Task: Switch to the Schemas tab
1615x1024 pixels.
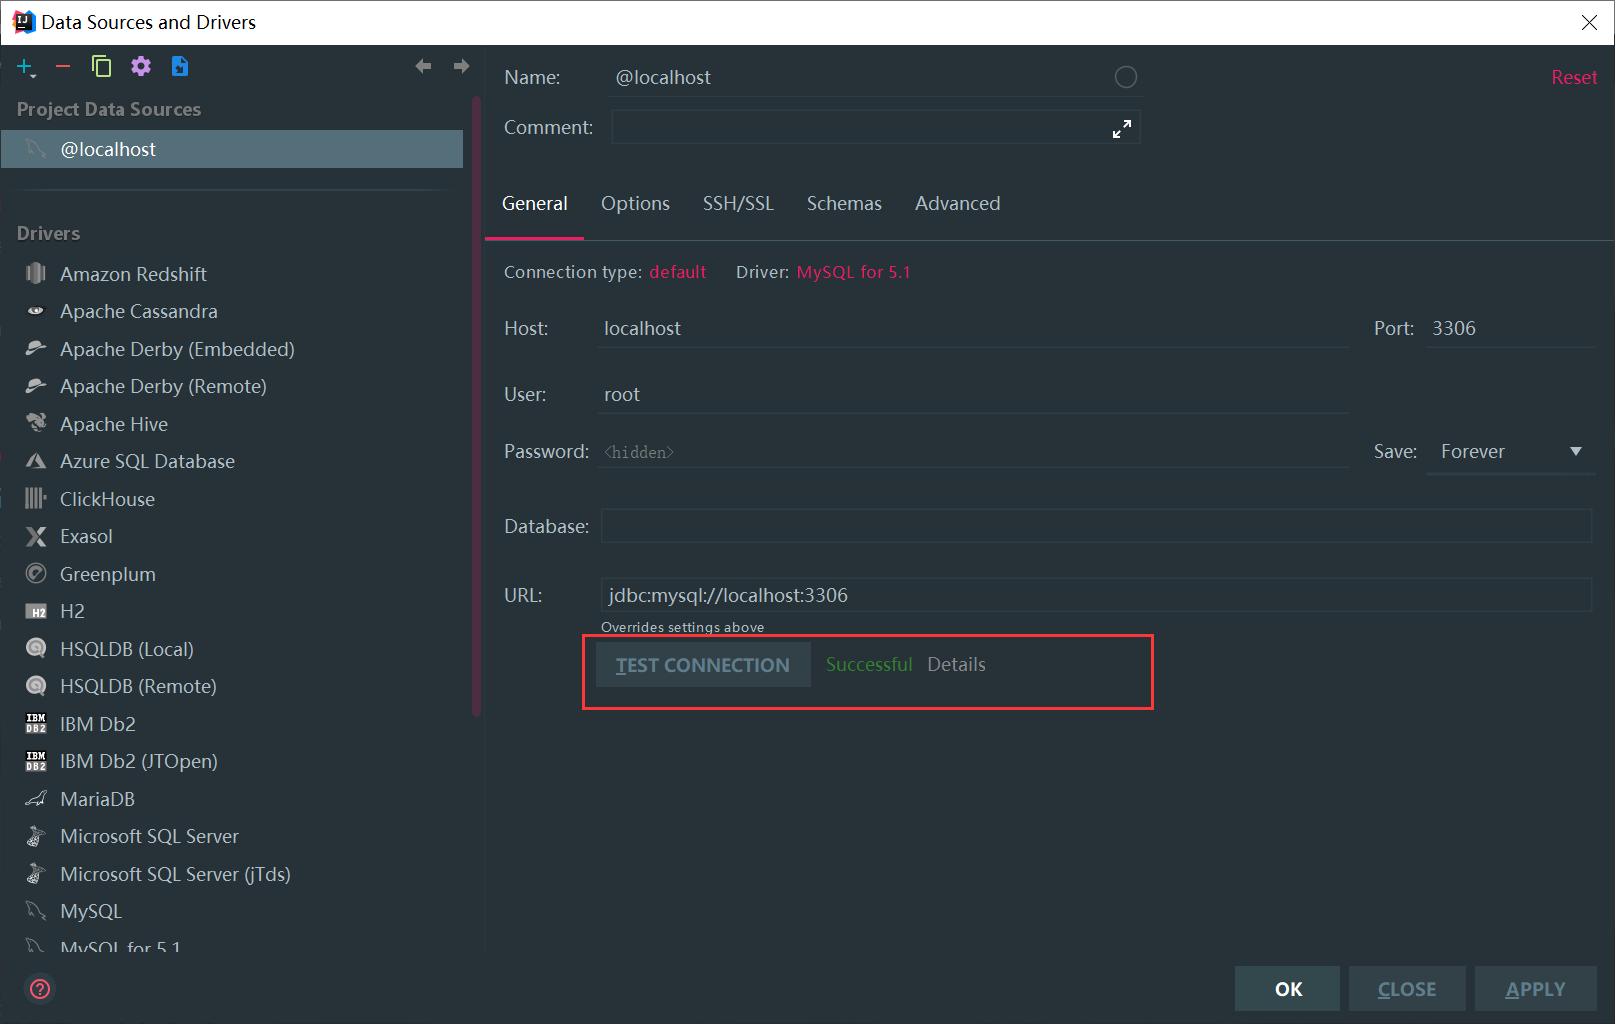Action: [x=843, y=203]
